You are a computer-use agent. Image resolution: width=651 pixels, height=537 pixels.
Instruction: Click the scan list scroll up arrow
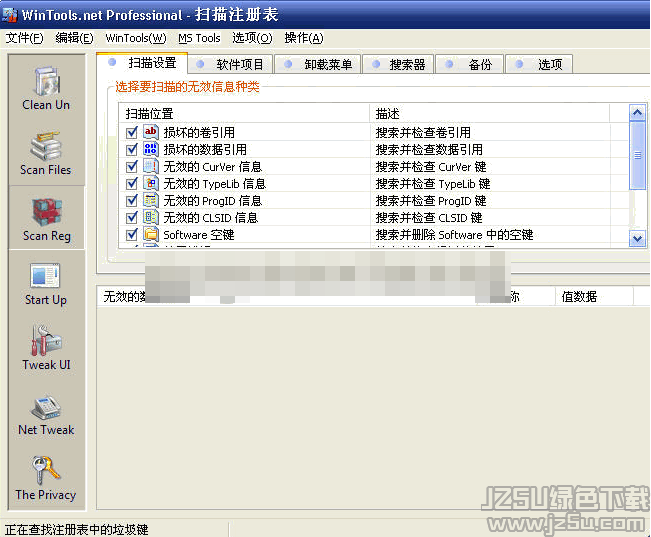(x=637, y=113)
